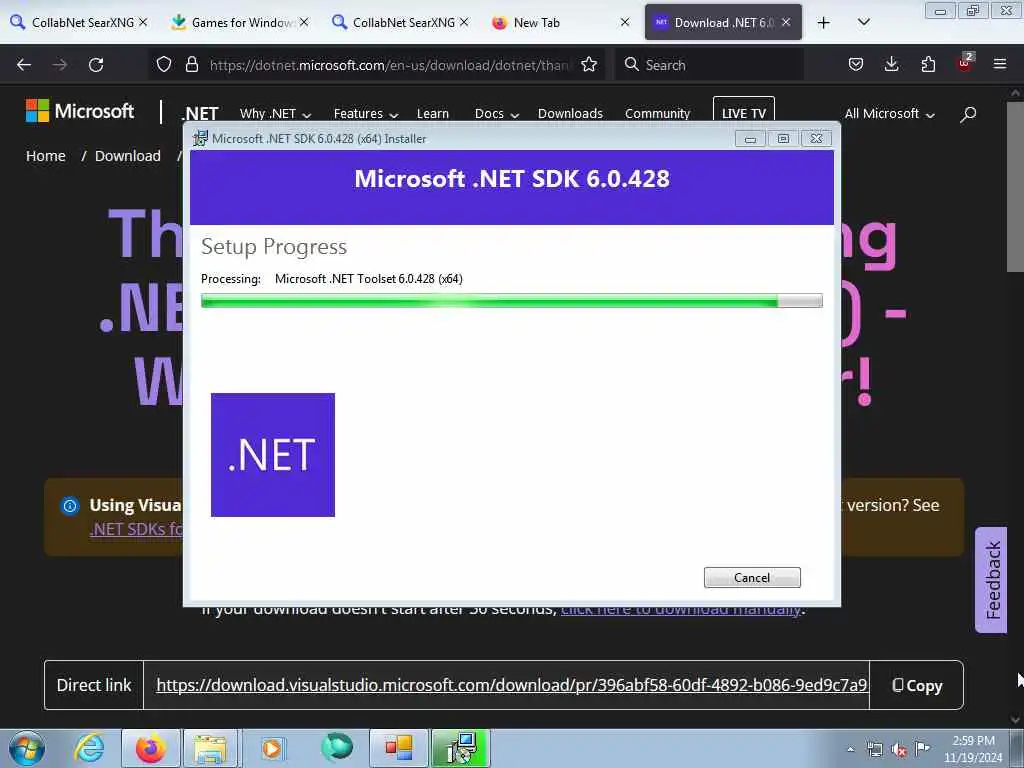Viewport: 1024px width, 768px height.
Task: Open the extensions puzzle icon
Action: pyautogui.click(x=928, y=64)
